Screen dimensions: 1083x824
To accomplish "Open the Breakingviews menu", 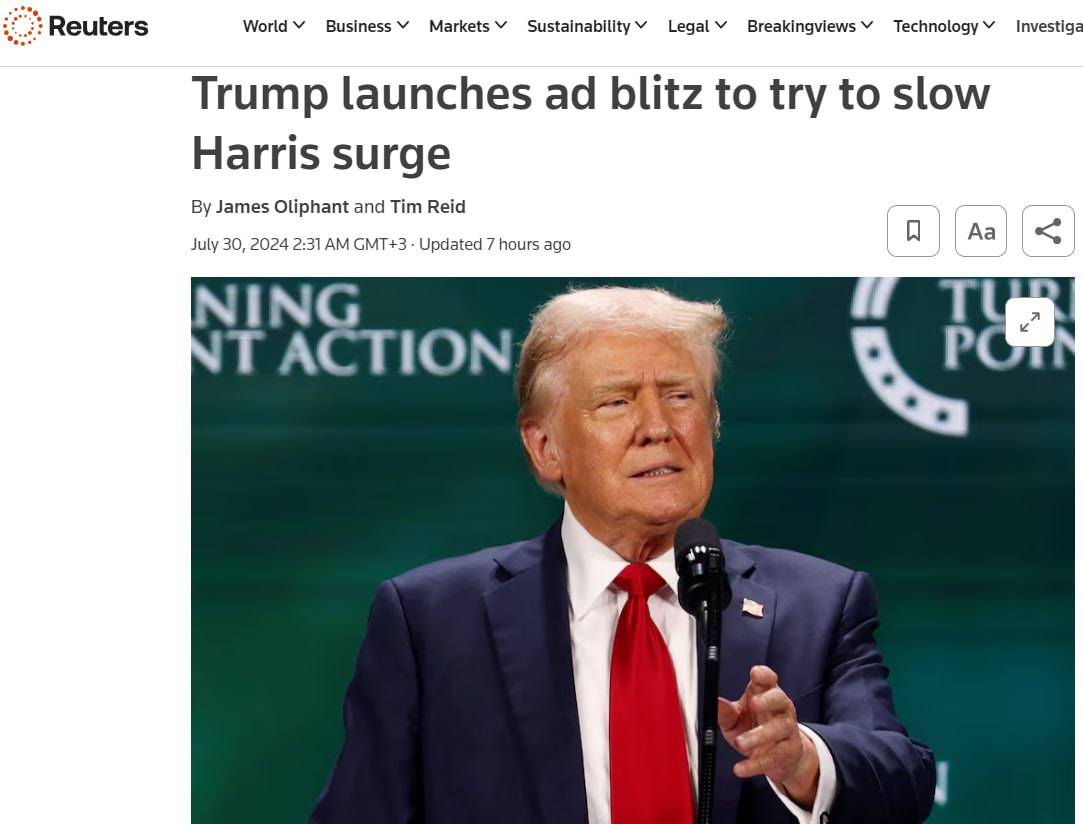I will click(x=810, y=26).
